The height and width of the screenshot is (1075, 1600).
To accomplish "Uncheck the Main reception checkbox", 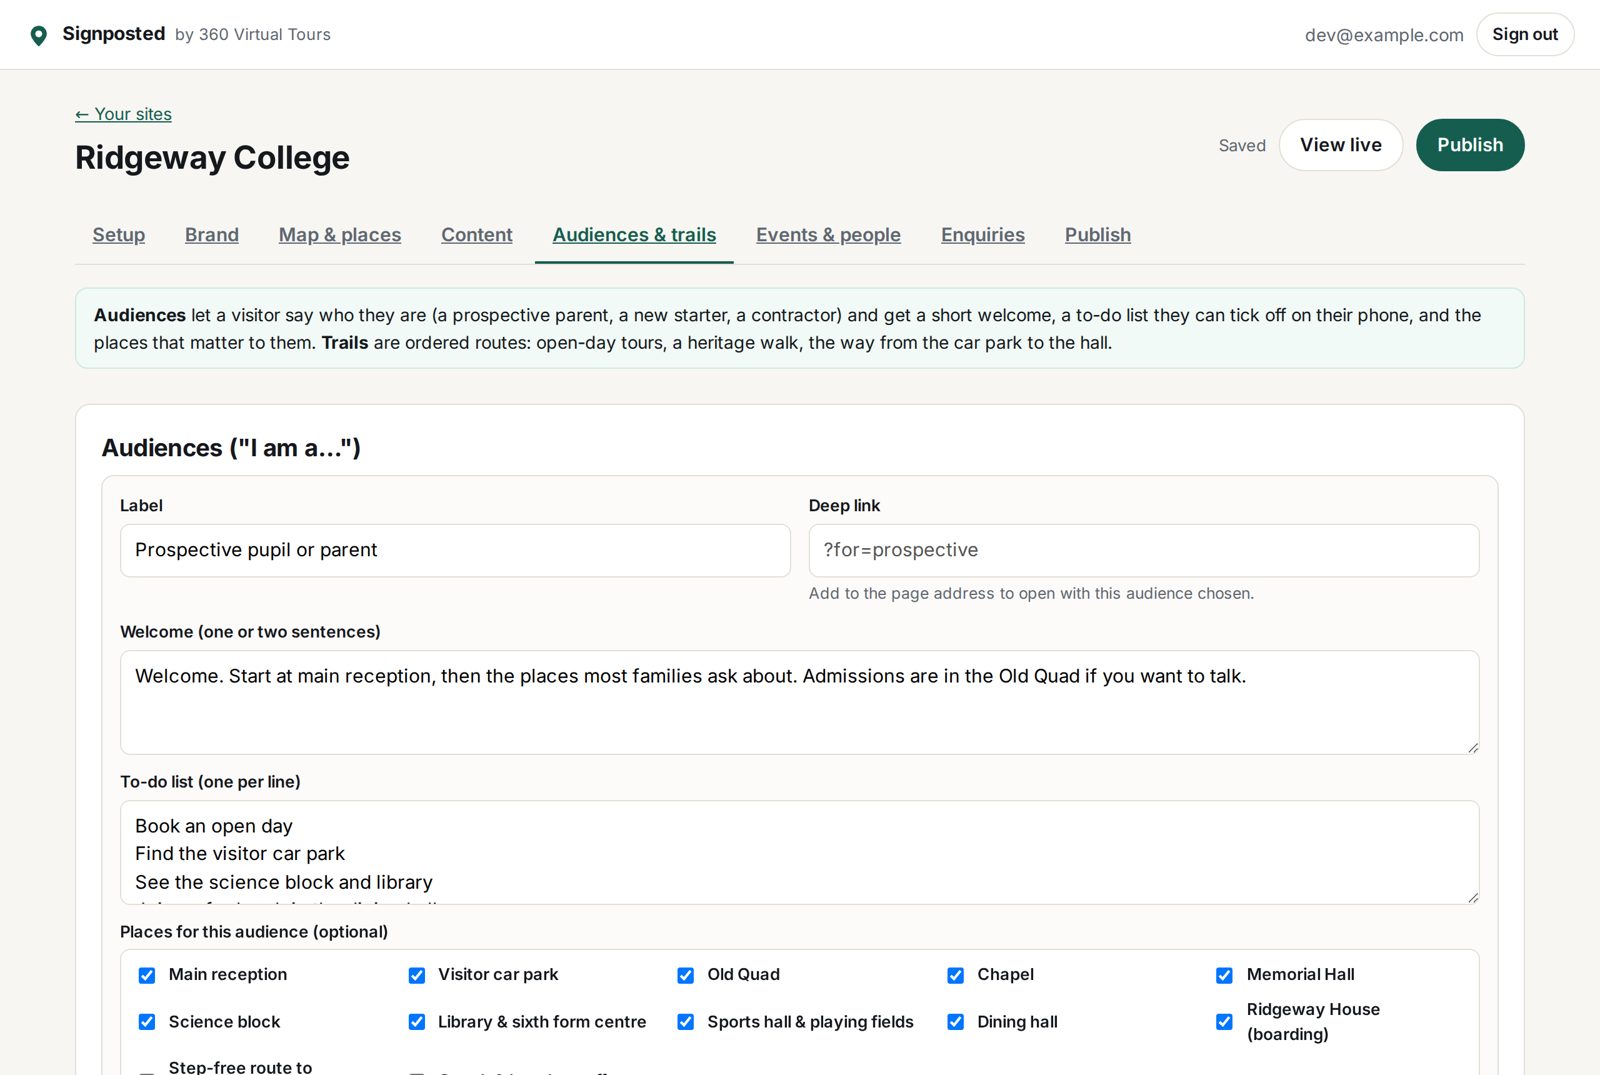I will click(x=147, y=975).
